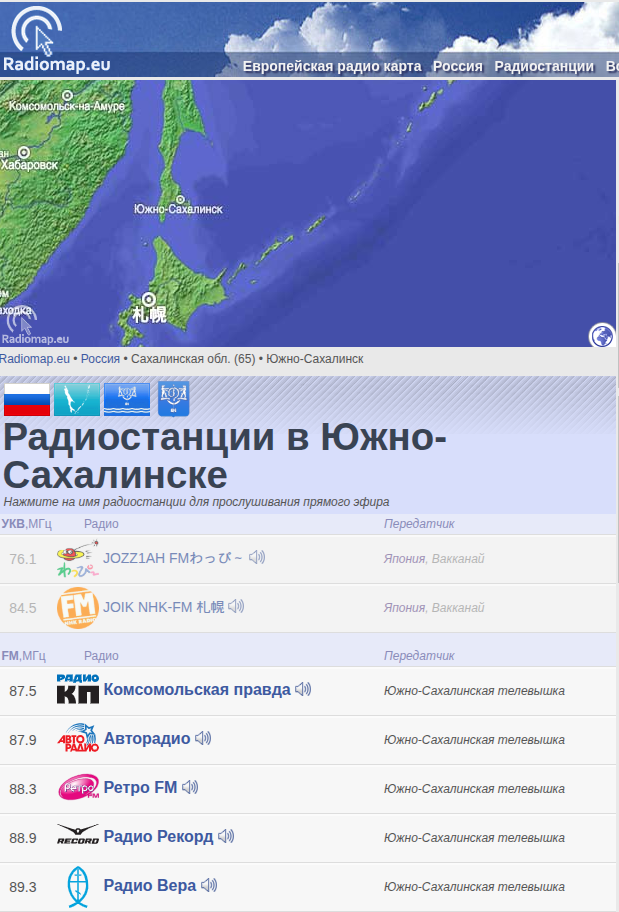Click the Radiomap.eu logo in header
The image size is (619, 912).
click(x=56, y=38)
